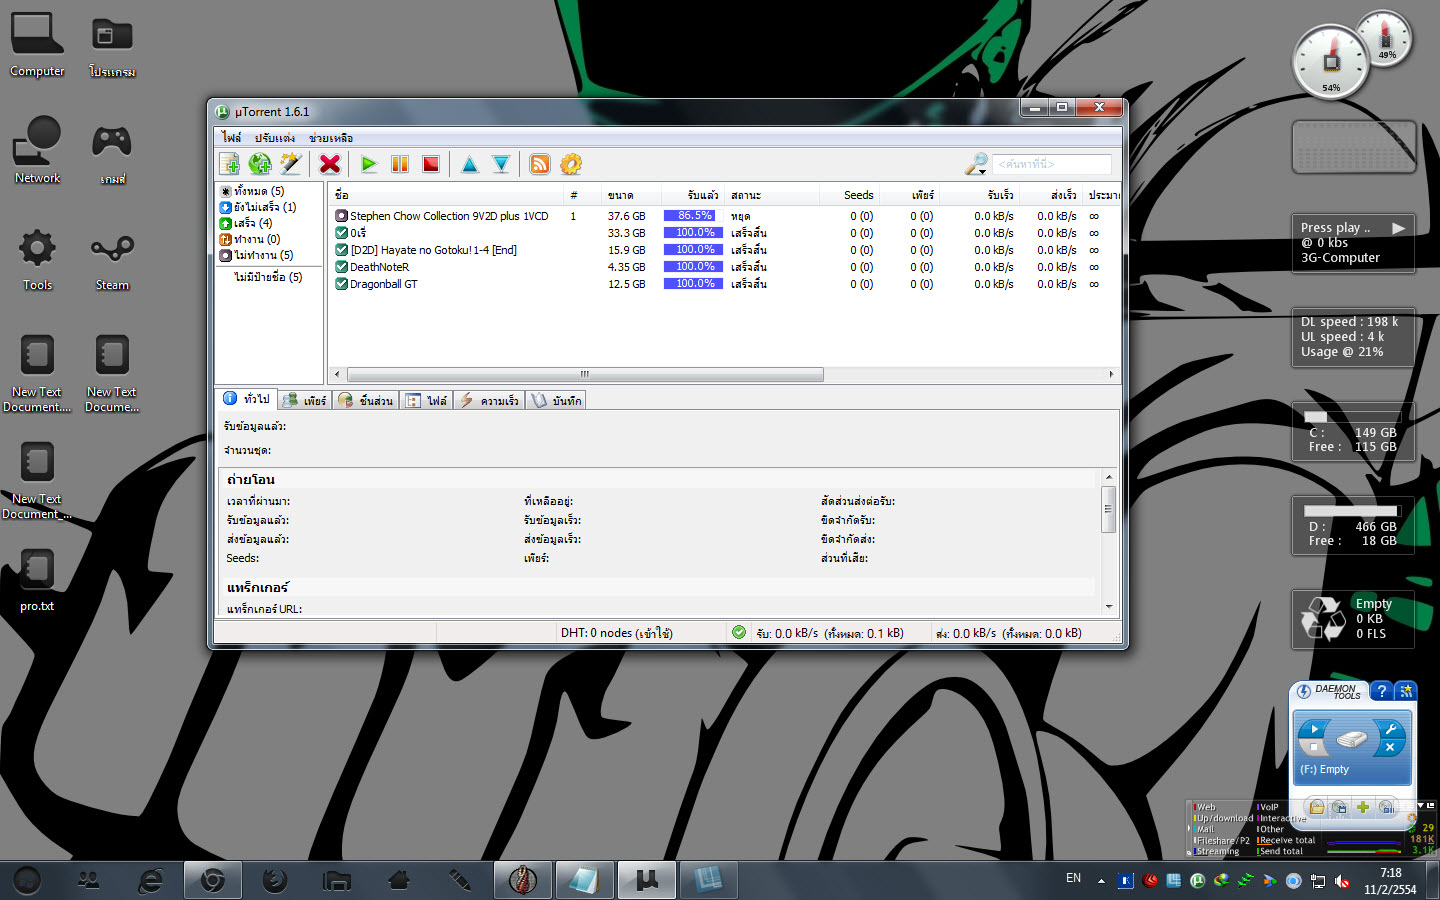
Task: Click the details pane vertical scrollbar down arrow
Action: 1108,607
